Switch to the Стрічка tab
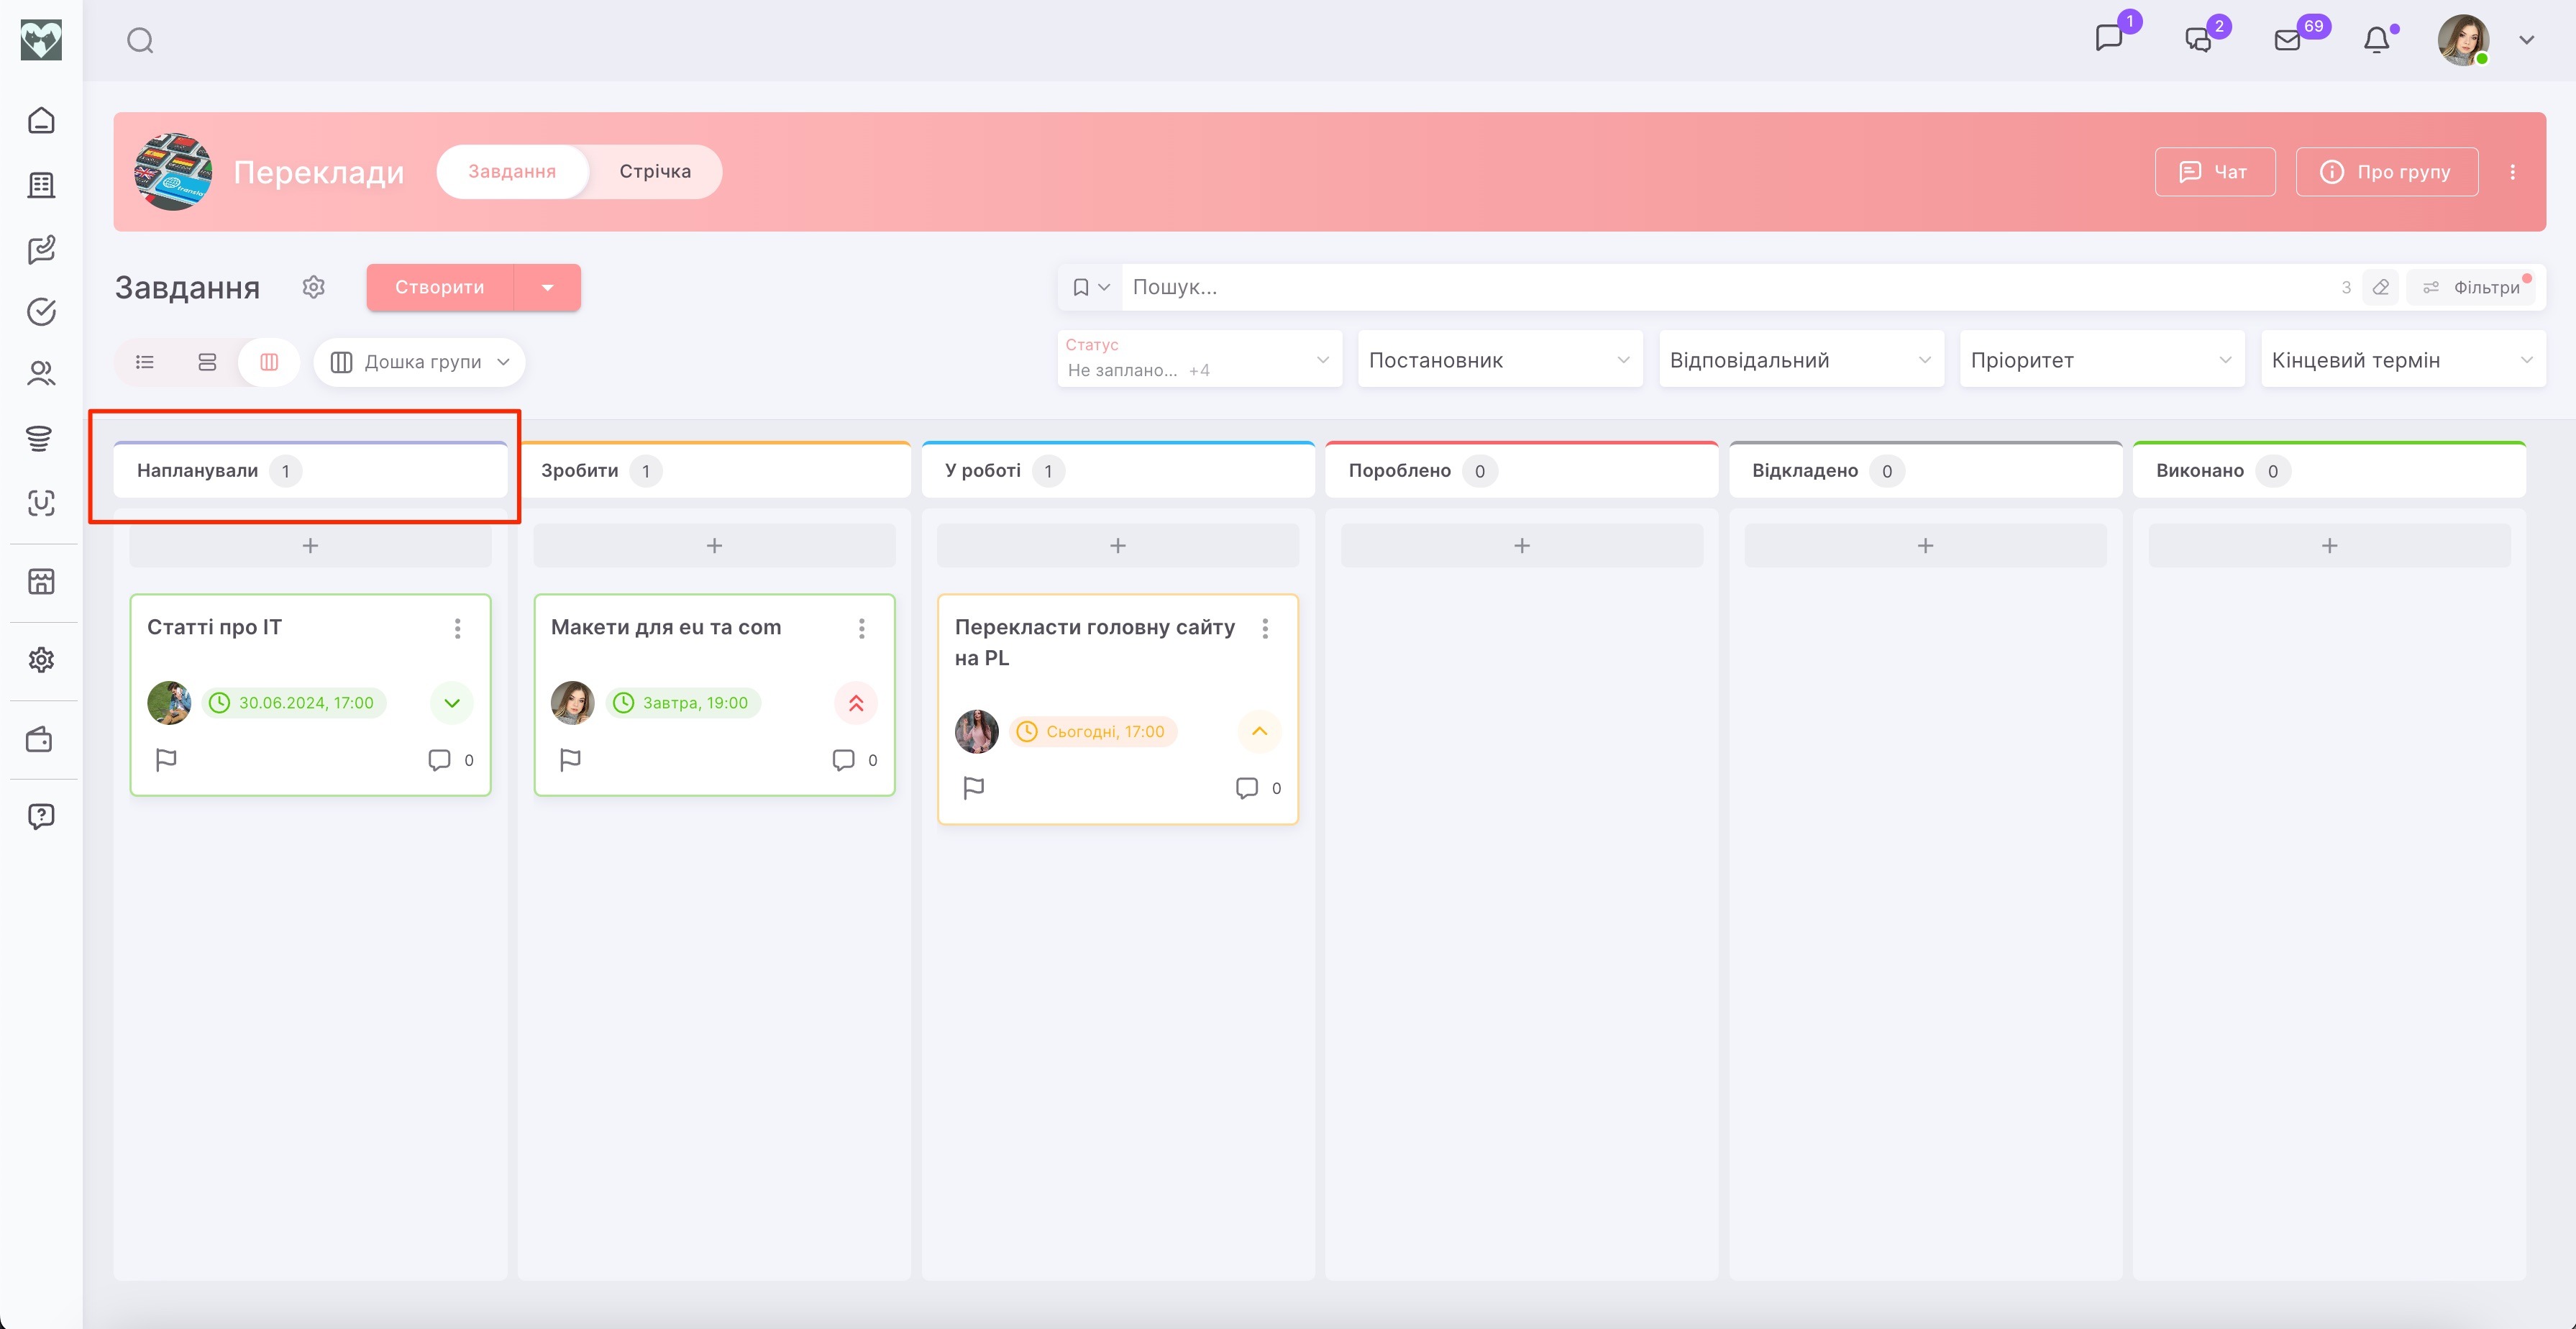Image resolution: width=2576 pixels, height=1329 pixels. point(654,171)
